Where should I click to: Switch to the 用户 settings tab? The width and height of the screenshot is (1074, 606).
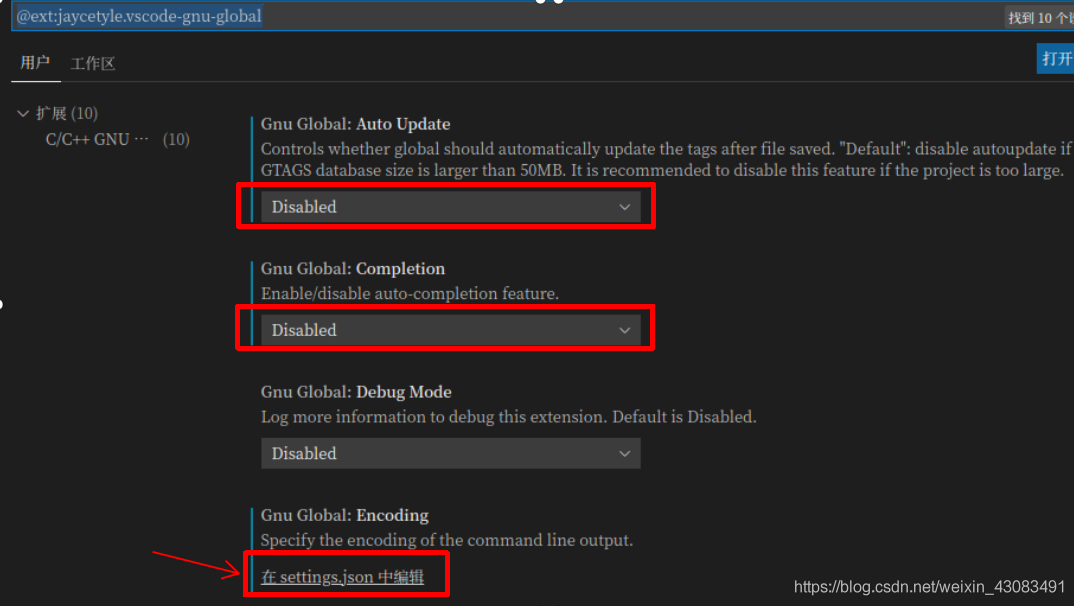tap(35, 63)
